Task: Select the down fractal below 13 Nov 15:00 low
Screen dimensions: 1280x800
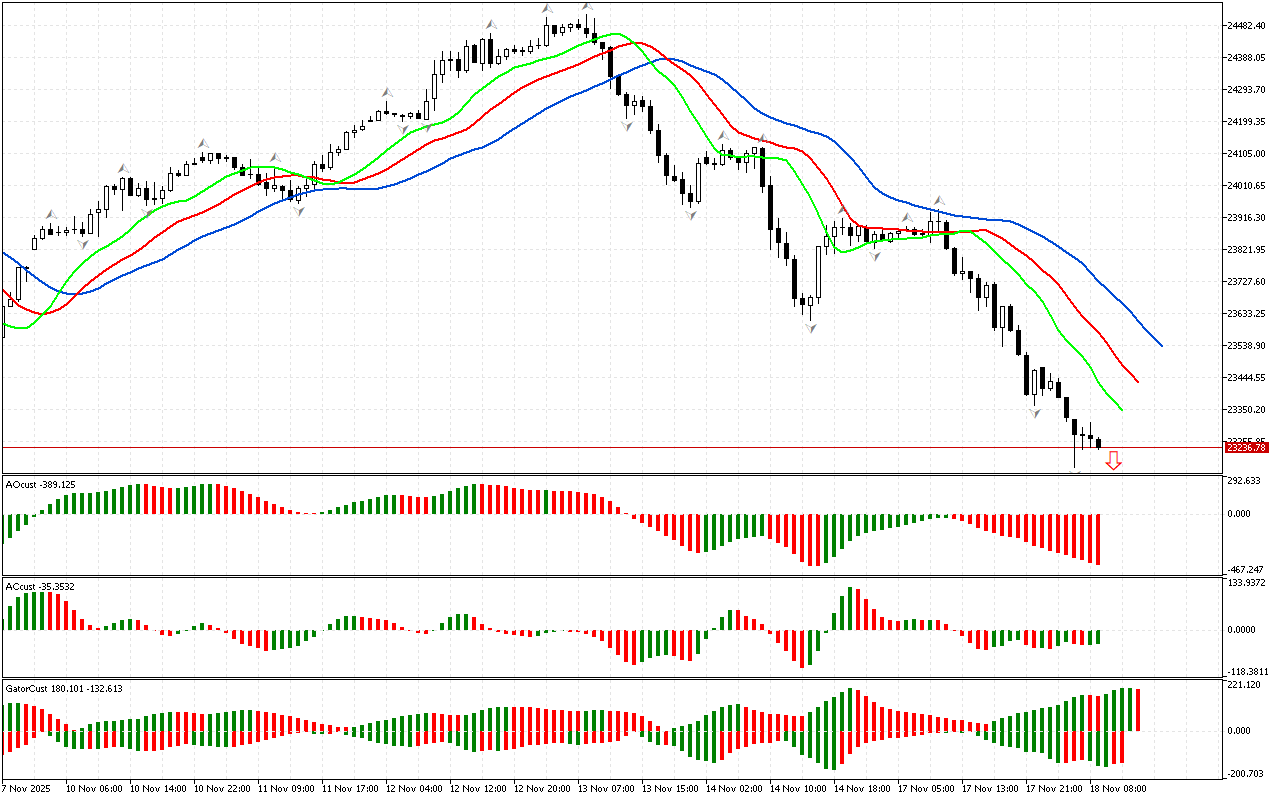Action: pos(691,214)
